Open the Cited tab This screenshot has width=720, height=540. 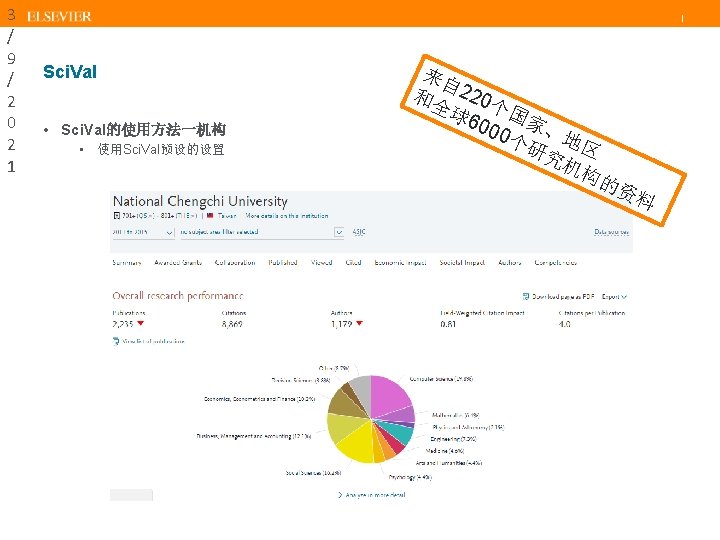(354, 263)
